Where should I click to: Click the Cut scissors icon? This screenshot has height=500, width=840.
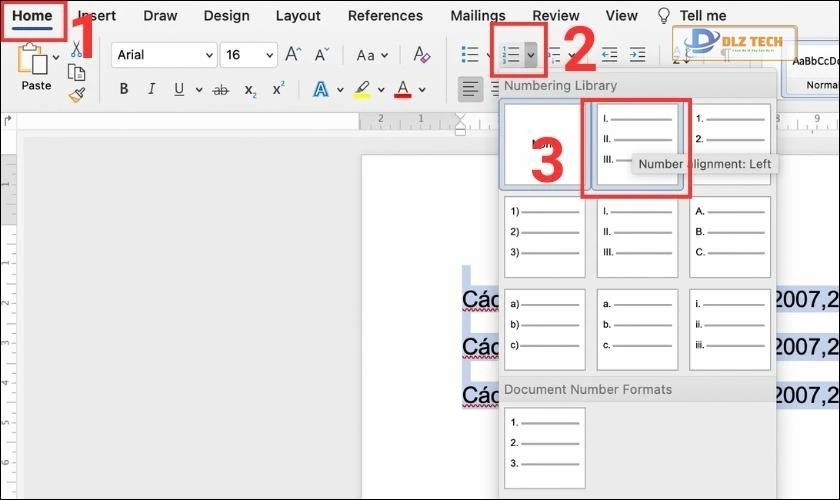76,49
